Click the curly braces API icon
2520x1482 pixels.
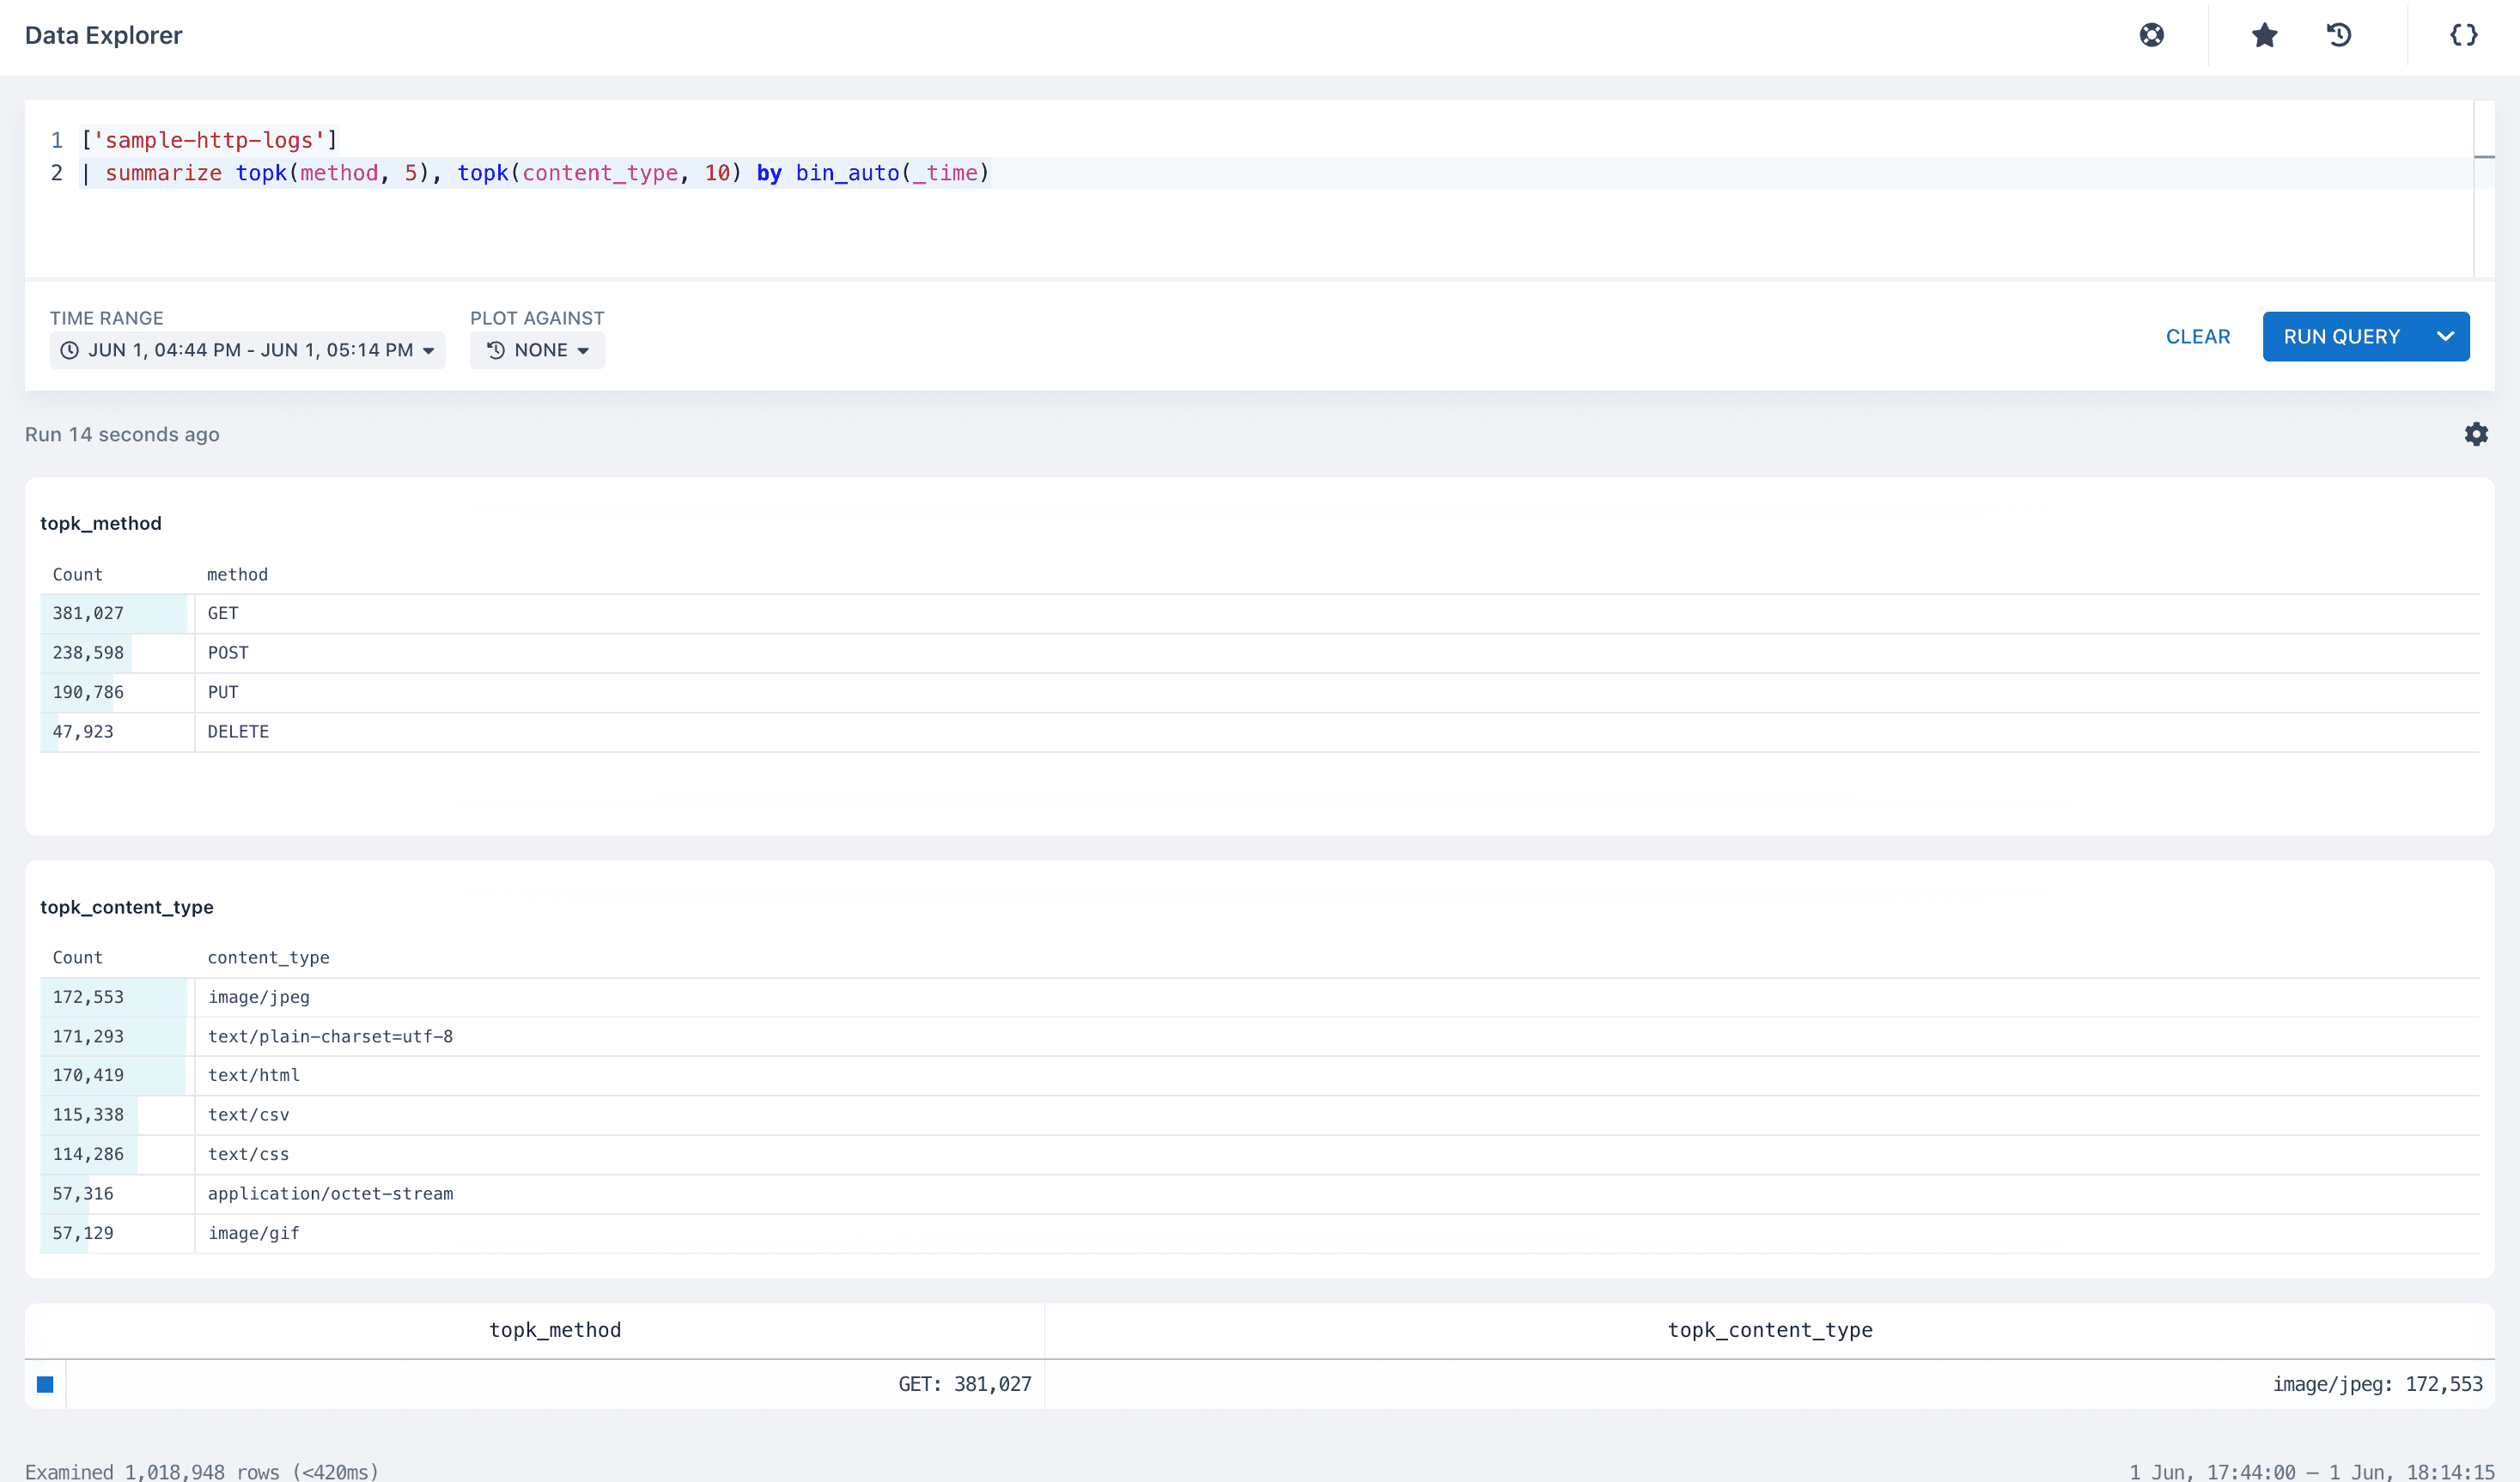click(x=2463, y=35)
